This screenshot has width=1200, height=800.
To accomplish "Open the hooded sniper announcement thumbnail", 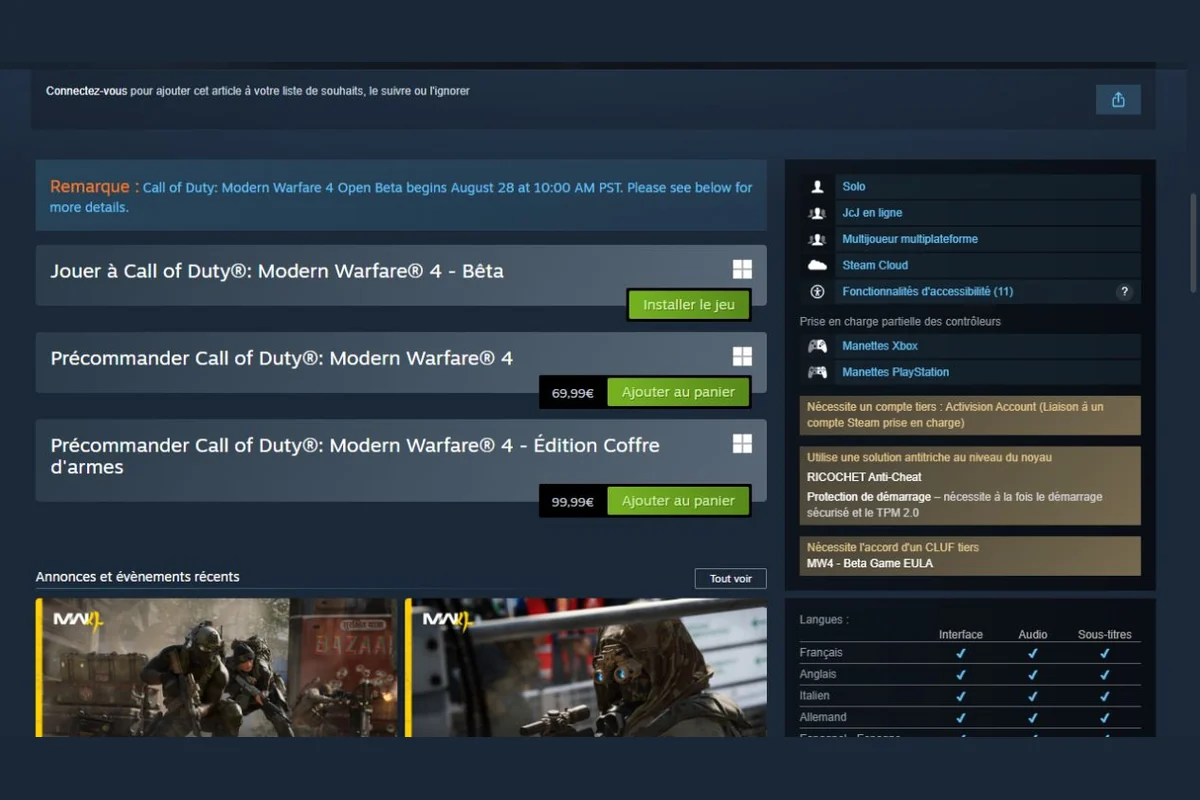I will (x=586, y=667).
